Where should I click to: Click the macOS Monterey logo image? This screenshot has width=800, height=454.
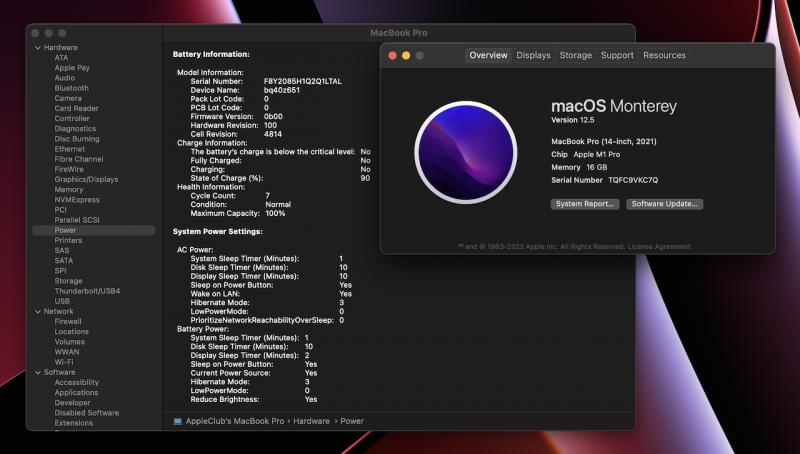pyautogui.click(x=466, y=152)
